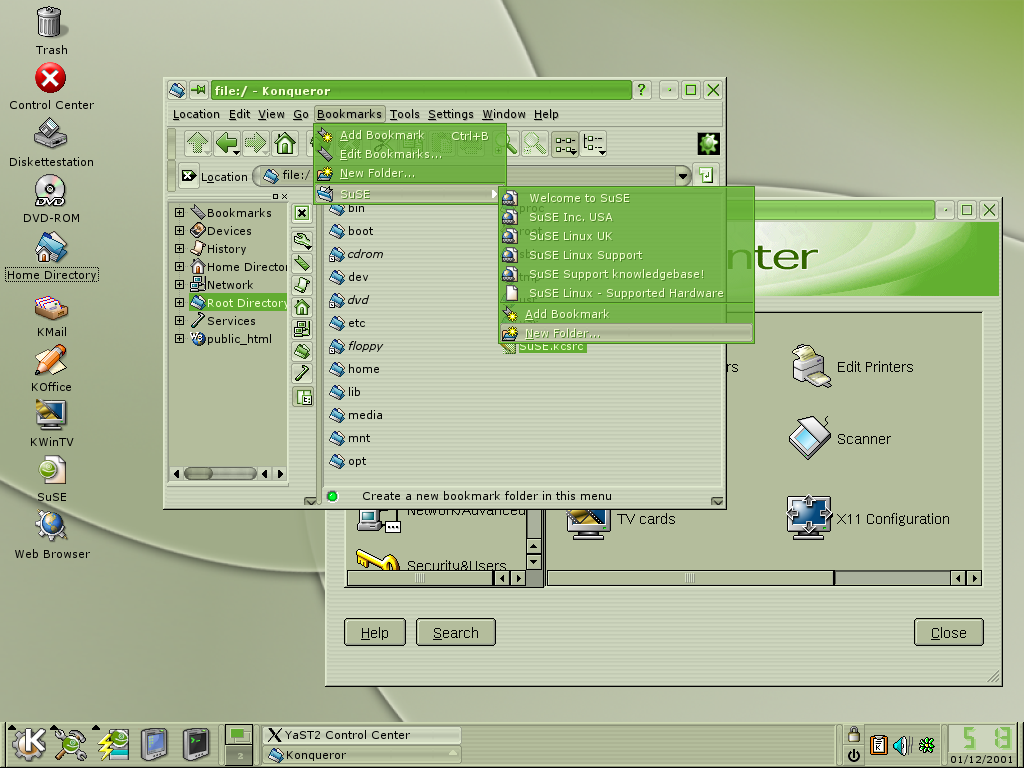Click the KDE gear animation icon
Image resolution: width=1024 pixels, height=768 pixels.
(x=708, y=144)
